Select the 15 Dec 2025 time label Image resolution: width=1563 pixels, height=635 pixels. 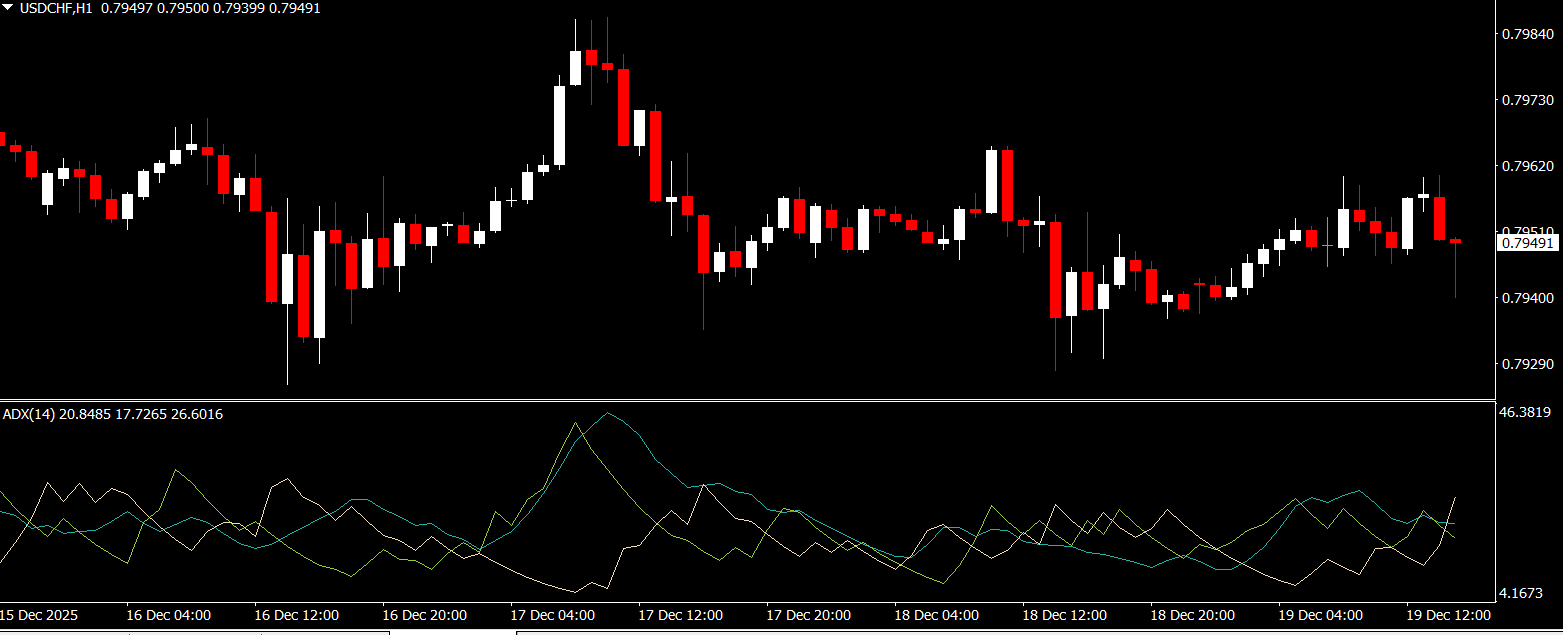click(x=39, y=615)
